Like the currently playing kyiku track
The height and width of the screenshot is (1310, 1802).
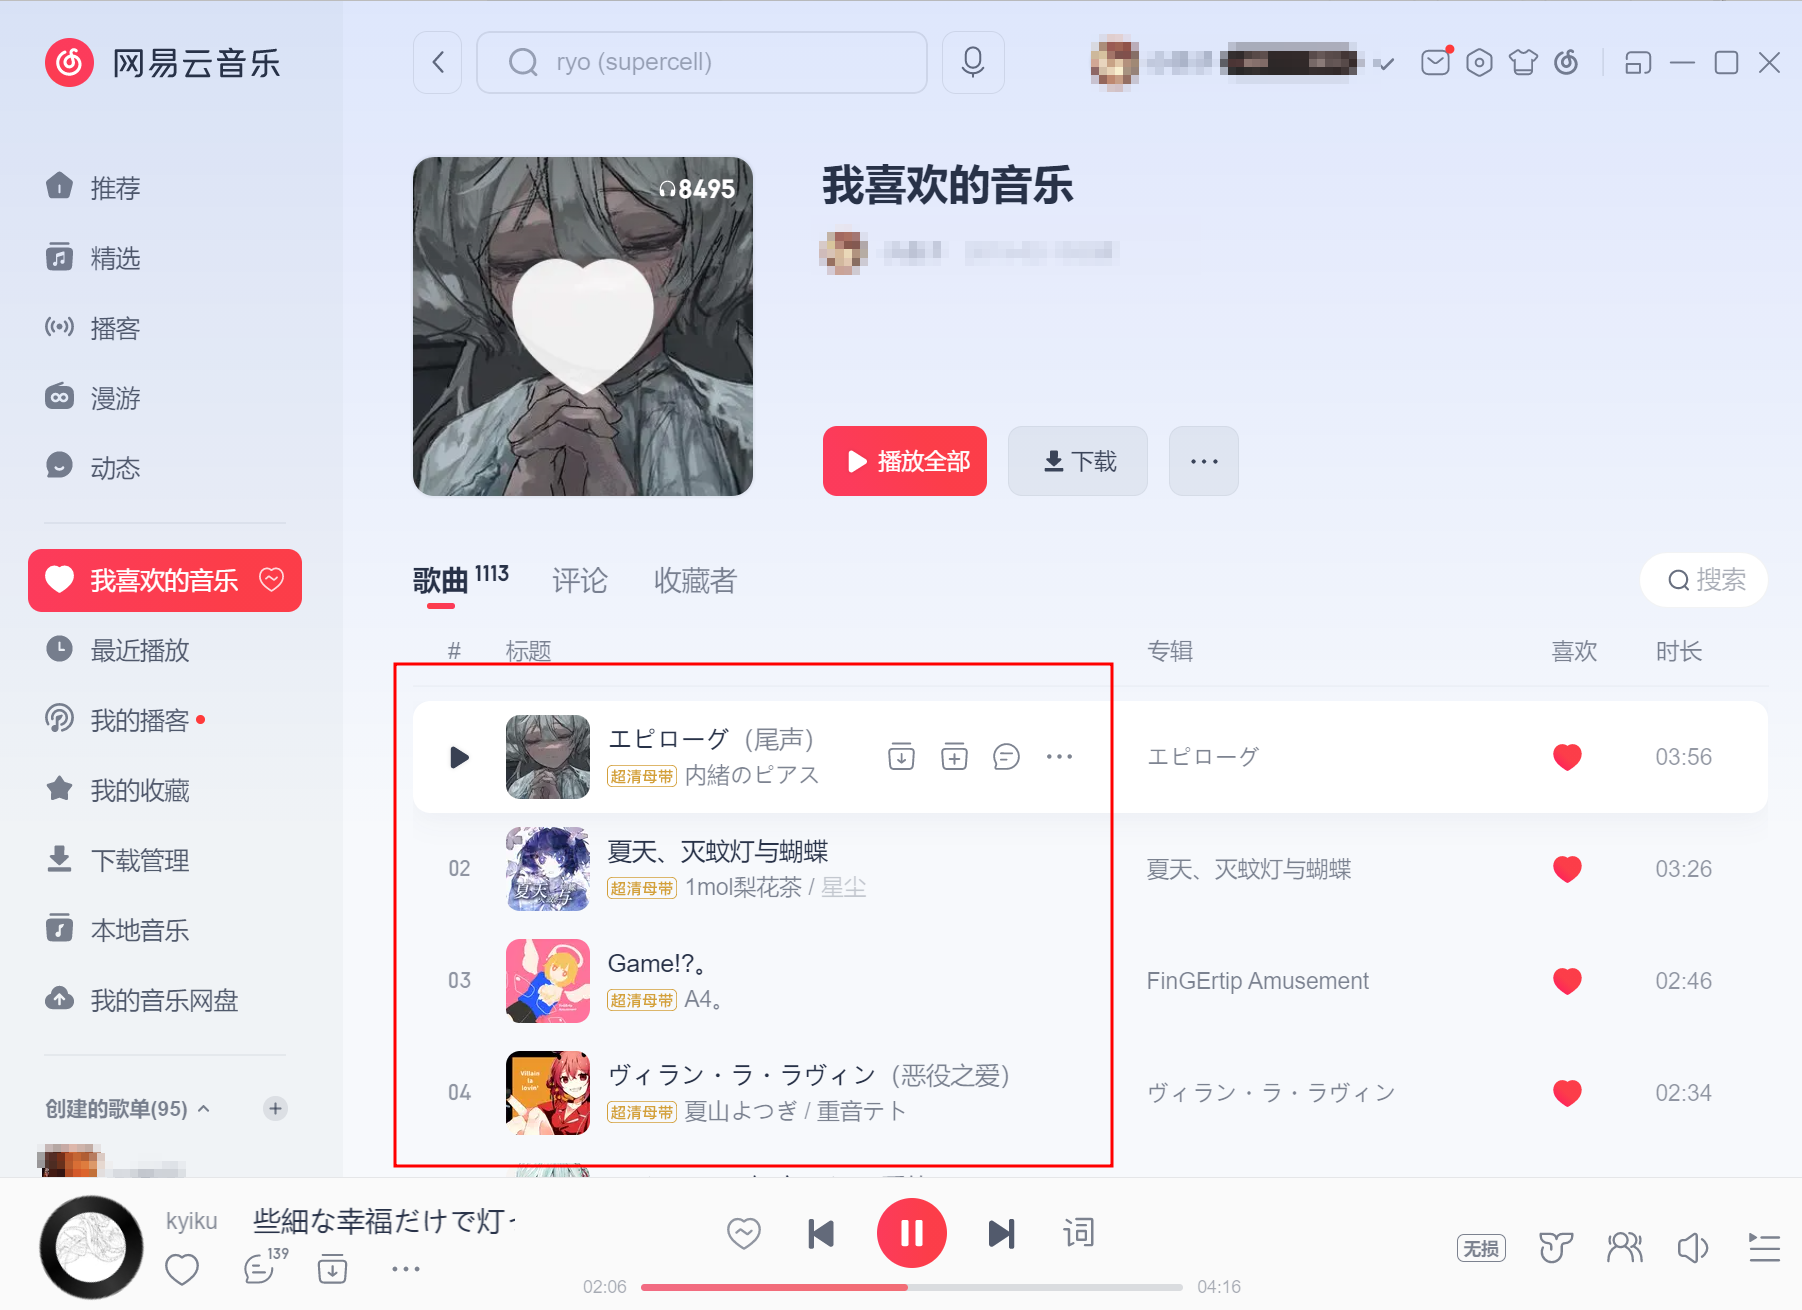click(182, 1269)
